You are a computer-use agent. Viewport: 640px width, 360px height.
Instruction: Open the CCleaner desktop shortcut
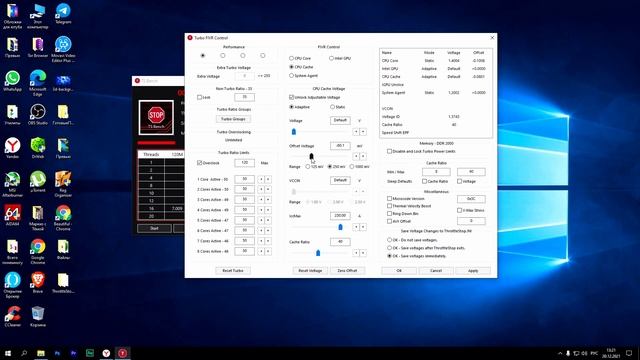[x=13, y=317]
